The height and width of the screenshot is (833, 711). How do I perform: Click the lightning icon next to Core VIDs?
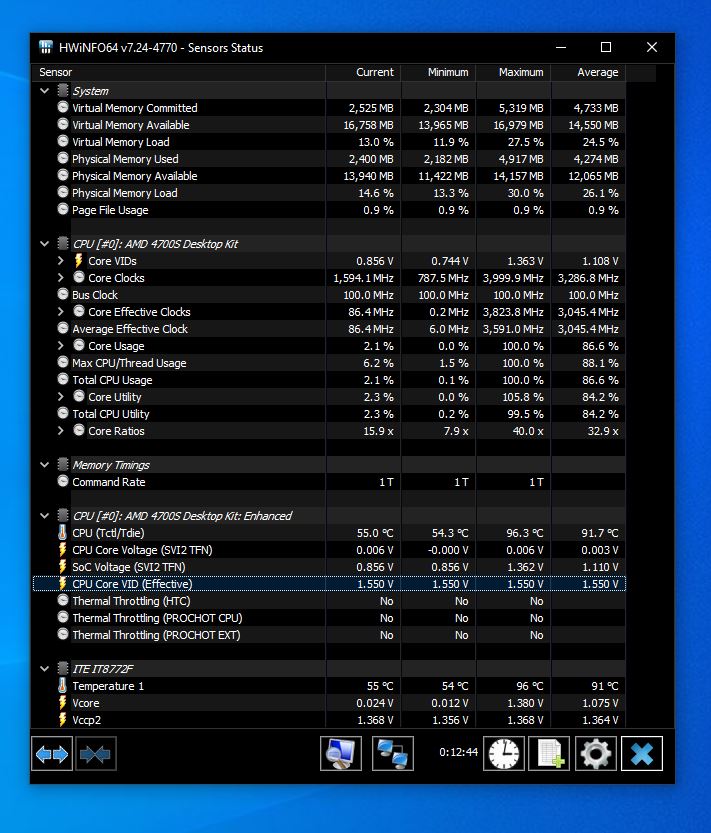click(79, 261)
